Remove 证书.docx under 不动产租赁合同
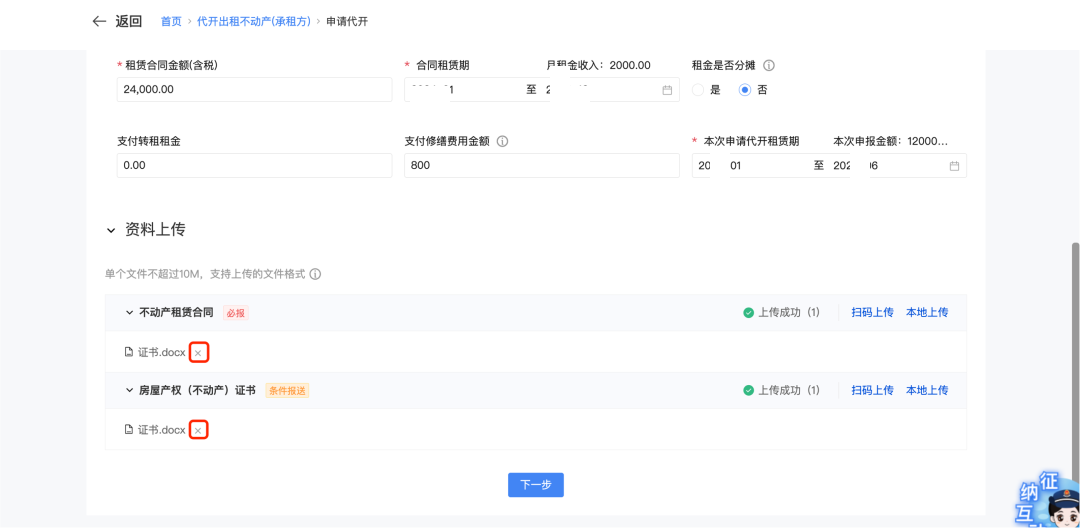This screenshot has height=528, width=1080. [x=198, y=352]
